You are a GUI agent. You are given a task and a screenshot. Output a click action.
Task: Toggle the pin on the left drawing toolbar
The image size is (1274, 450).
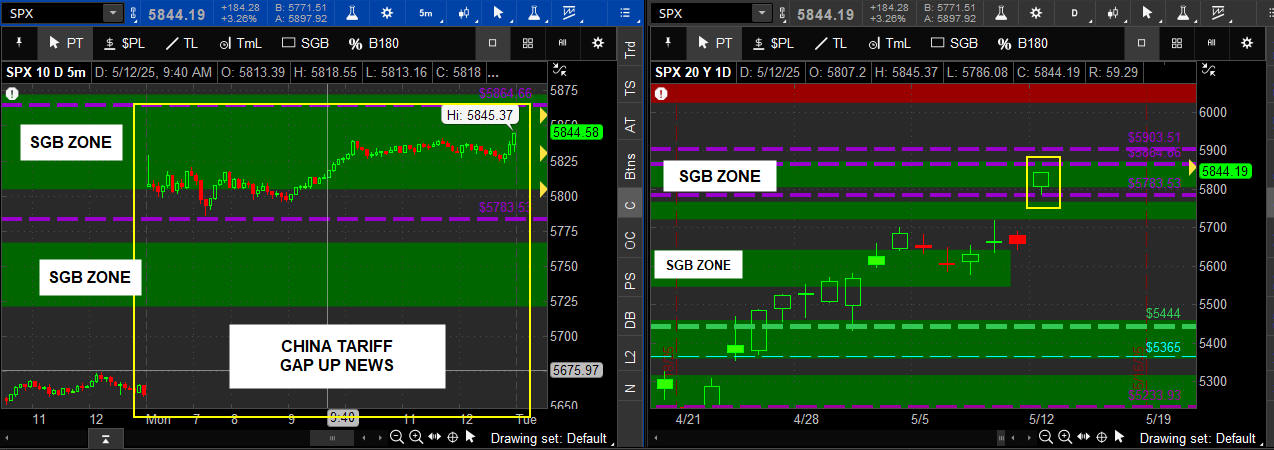tap(19, 43)
